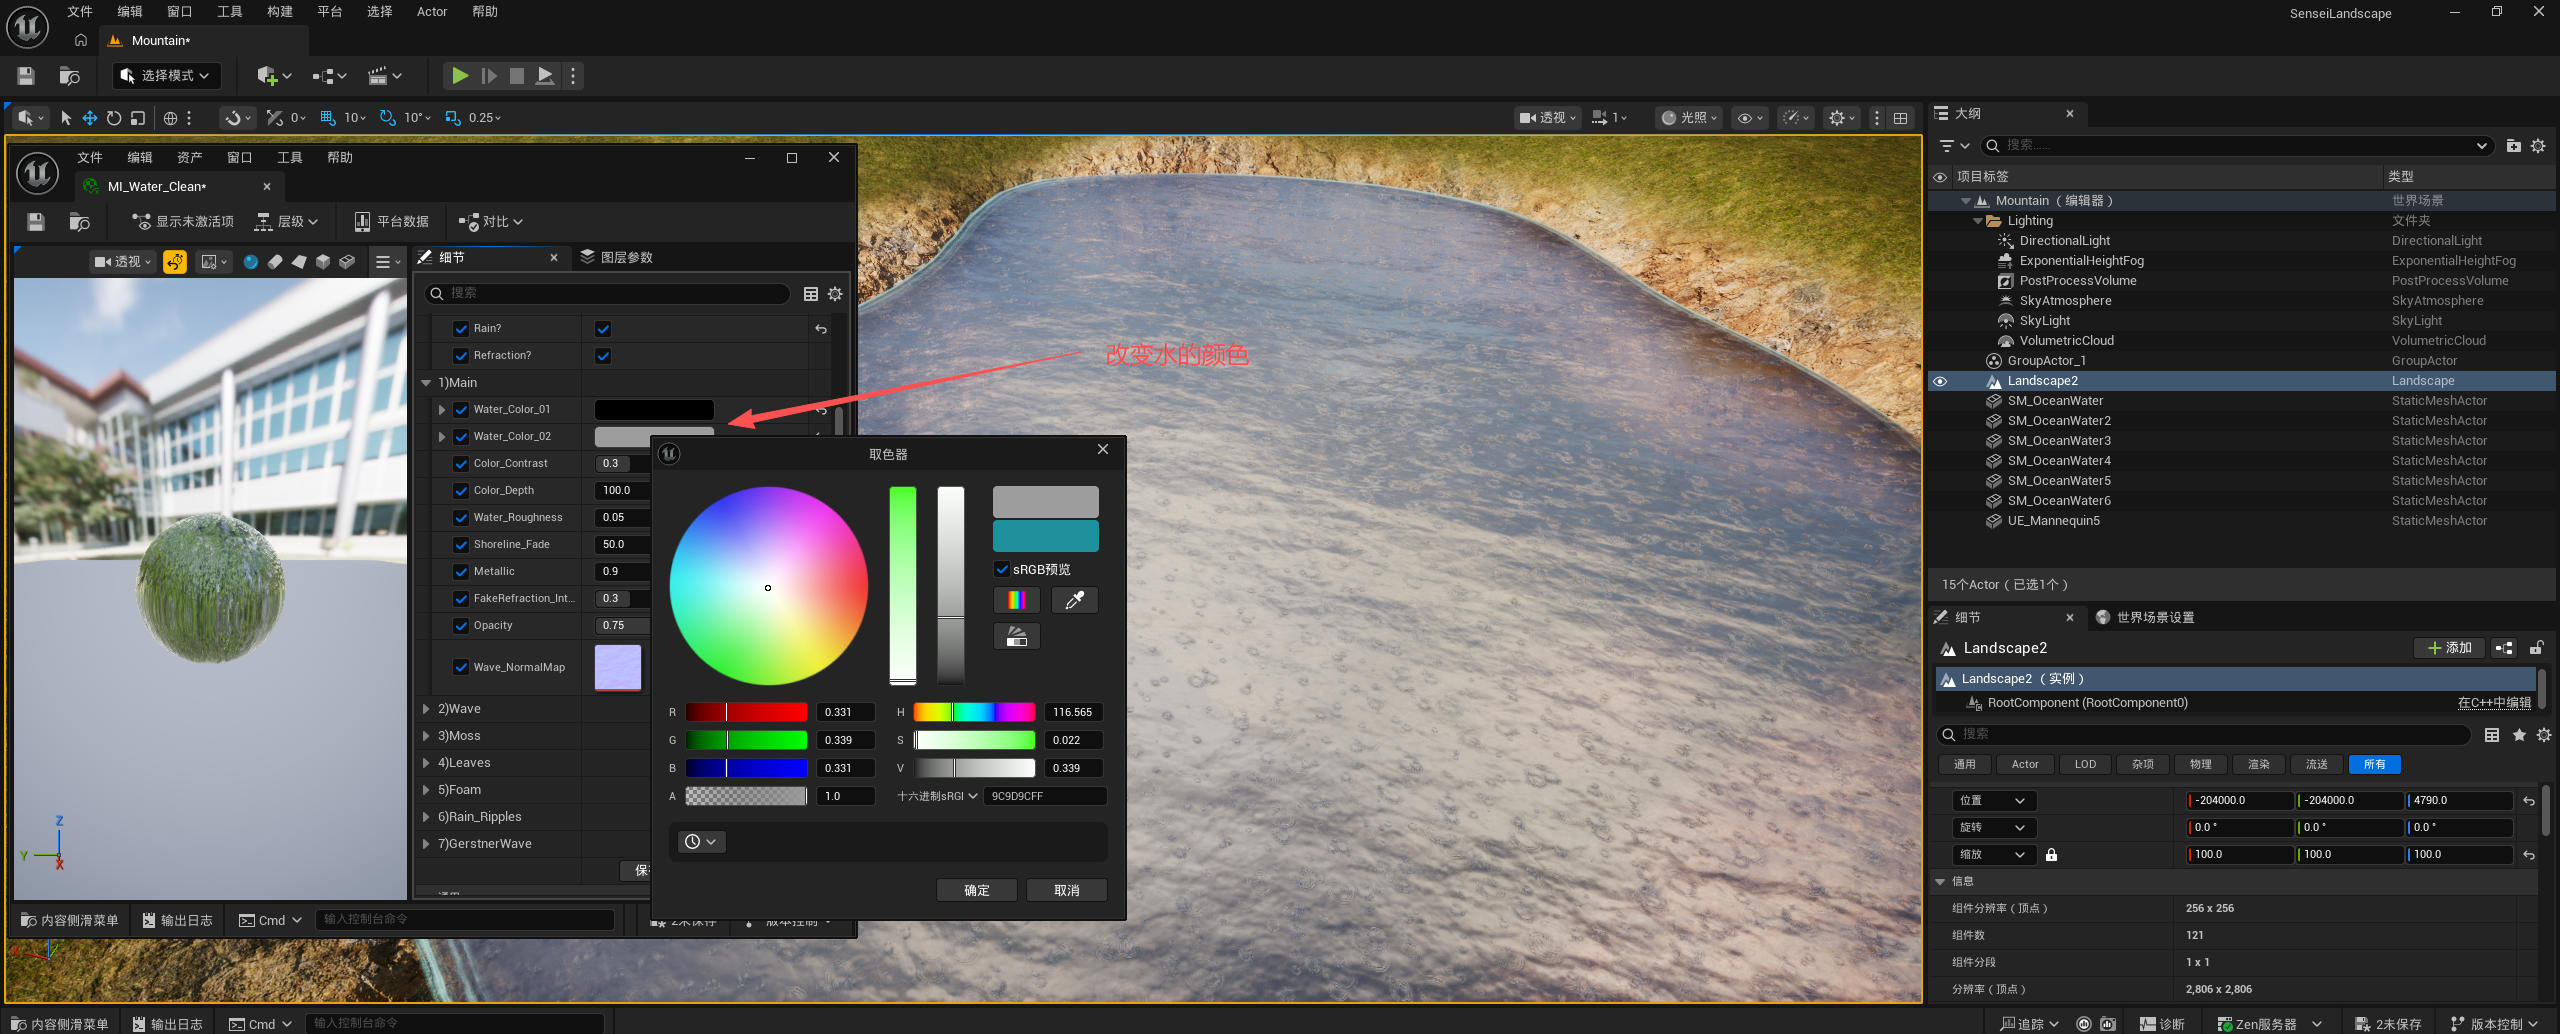The width and height of the screenshot is (2560, 1034).
Task: Reset Rain? parameter to default arrow
Action: pyautogui.click(x=821, y=329)
